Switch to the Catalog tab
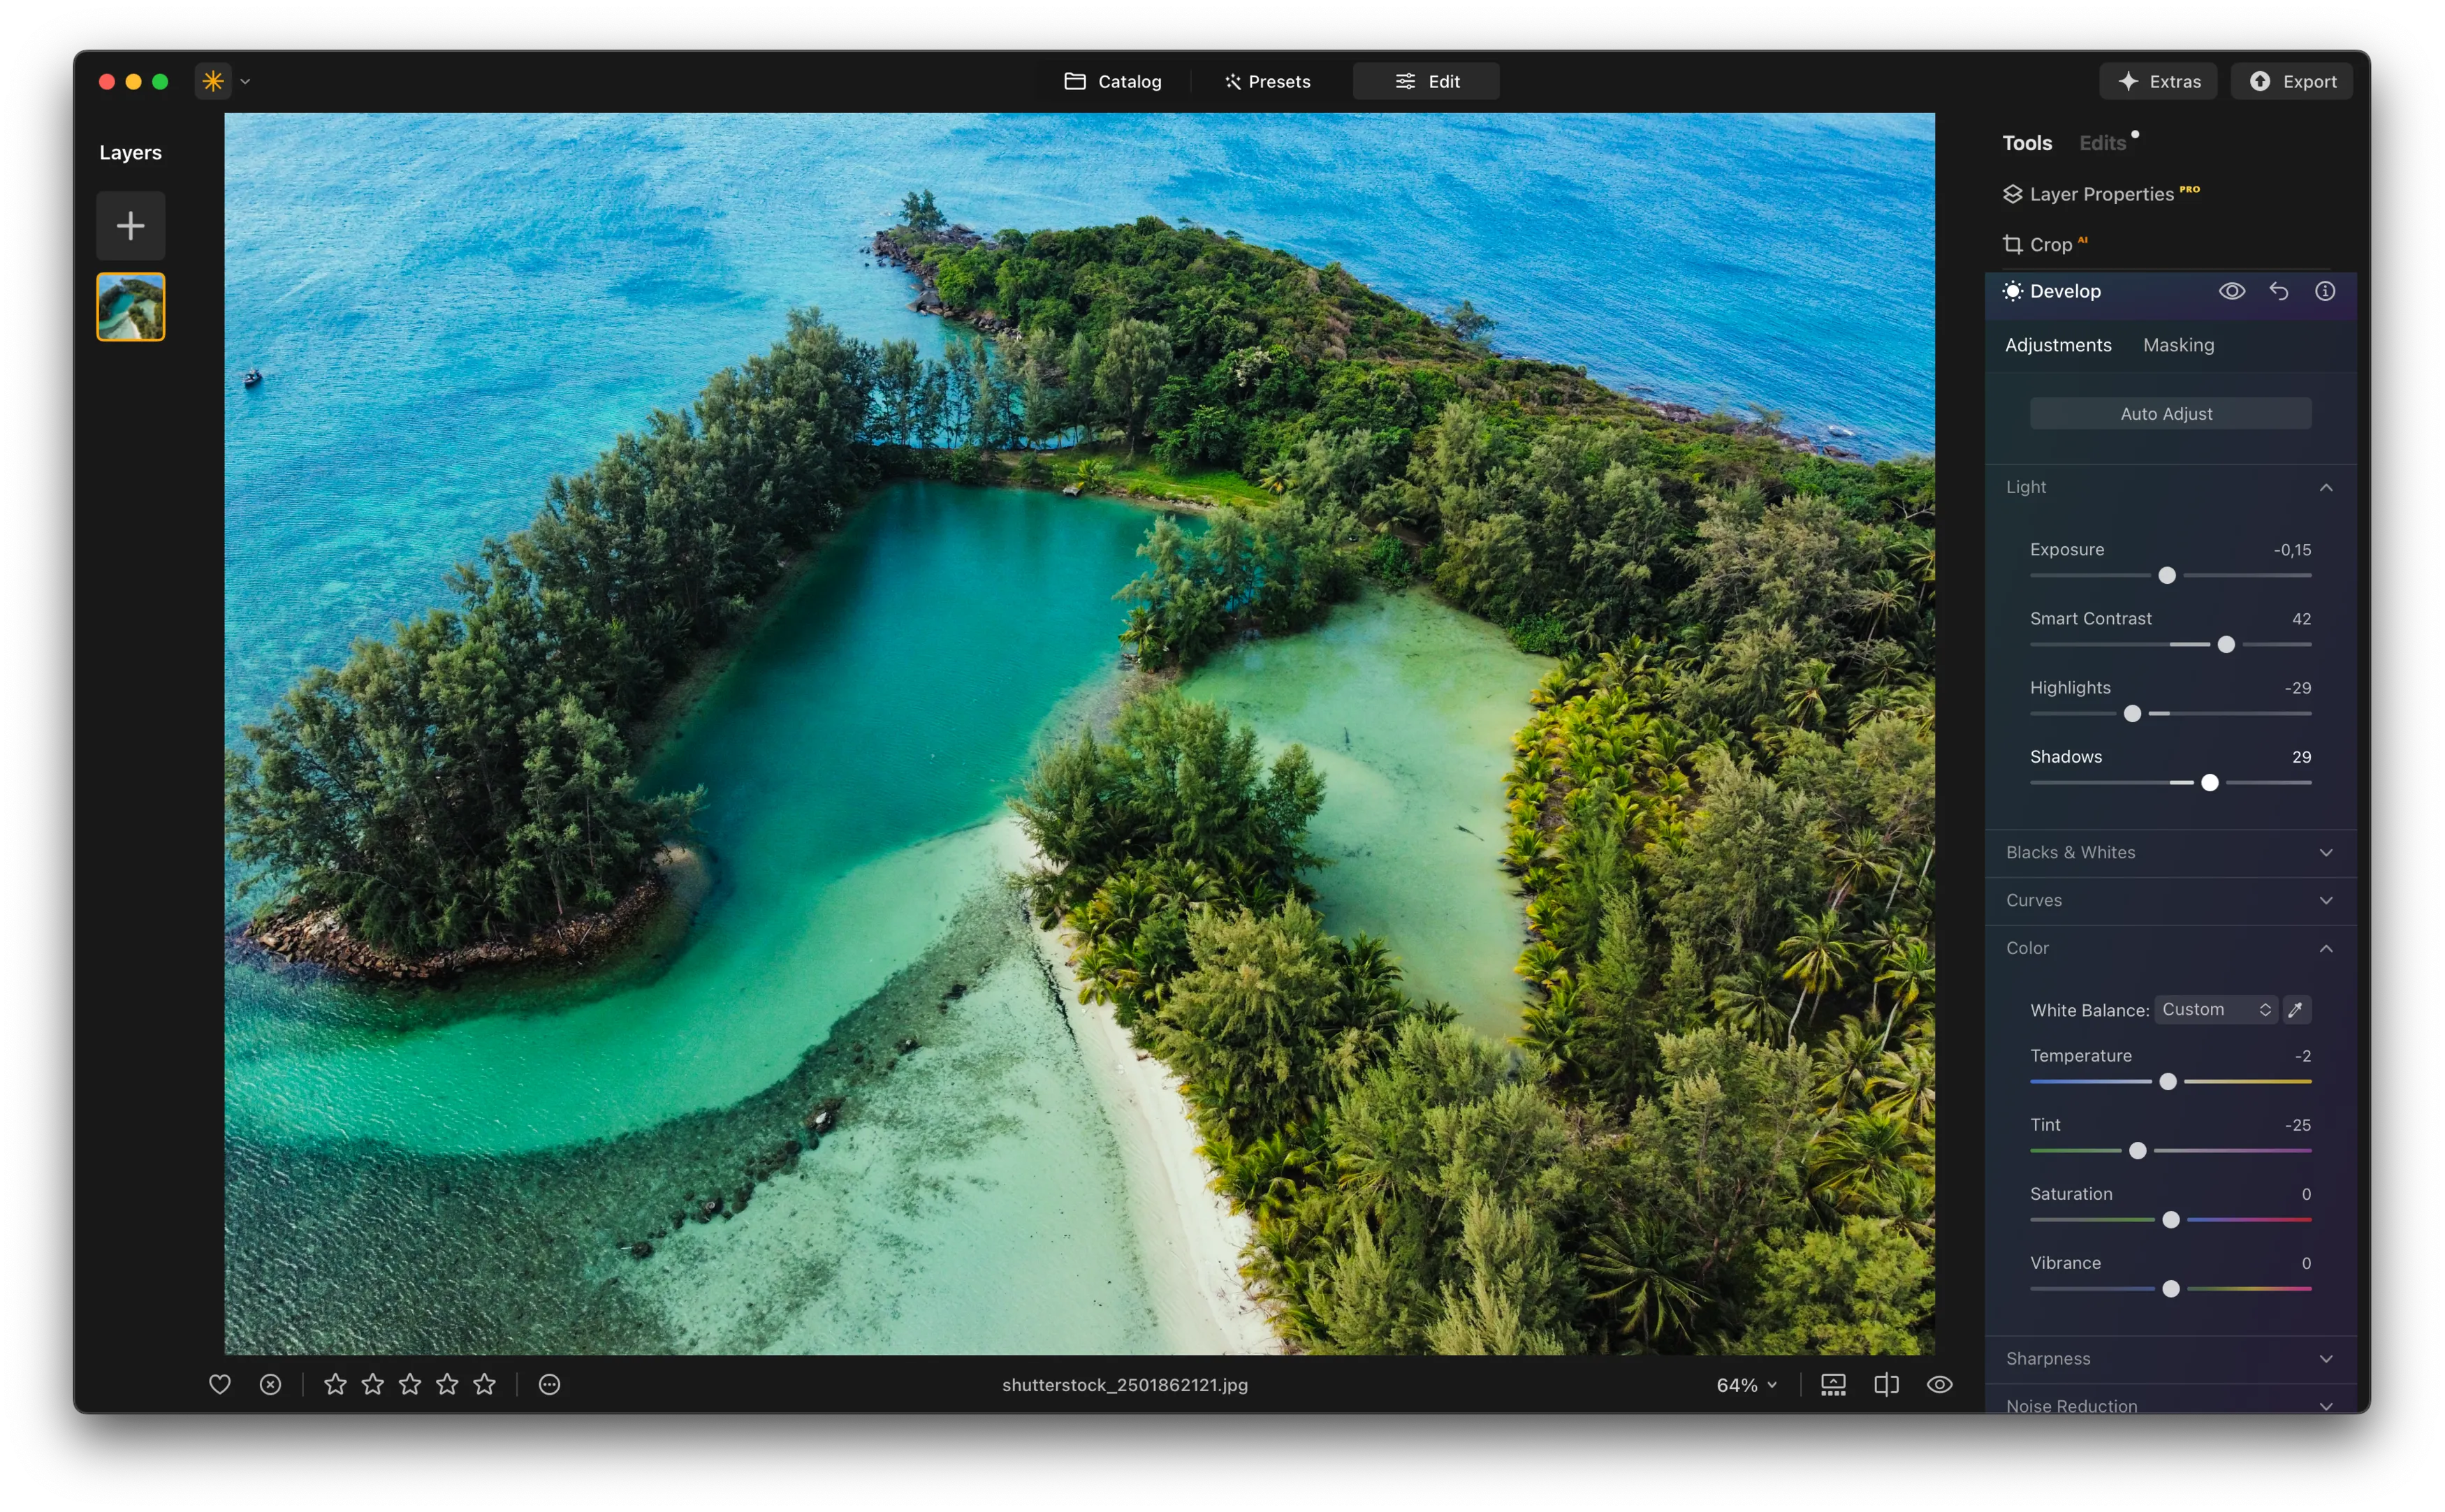2445x1512 pixels. pos(1113,81)
